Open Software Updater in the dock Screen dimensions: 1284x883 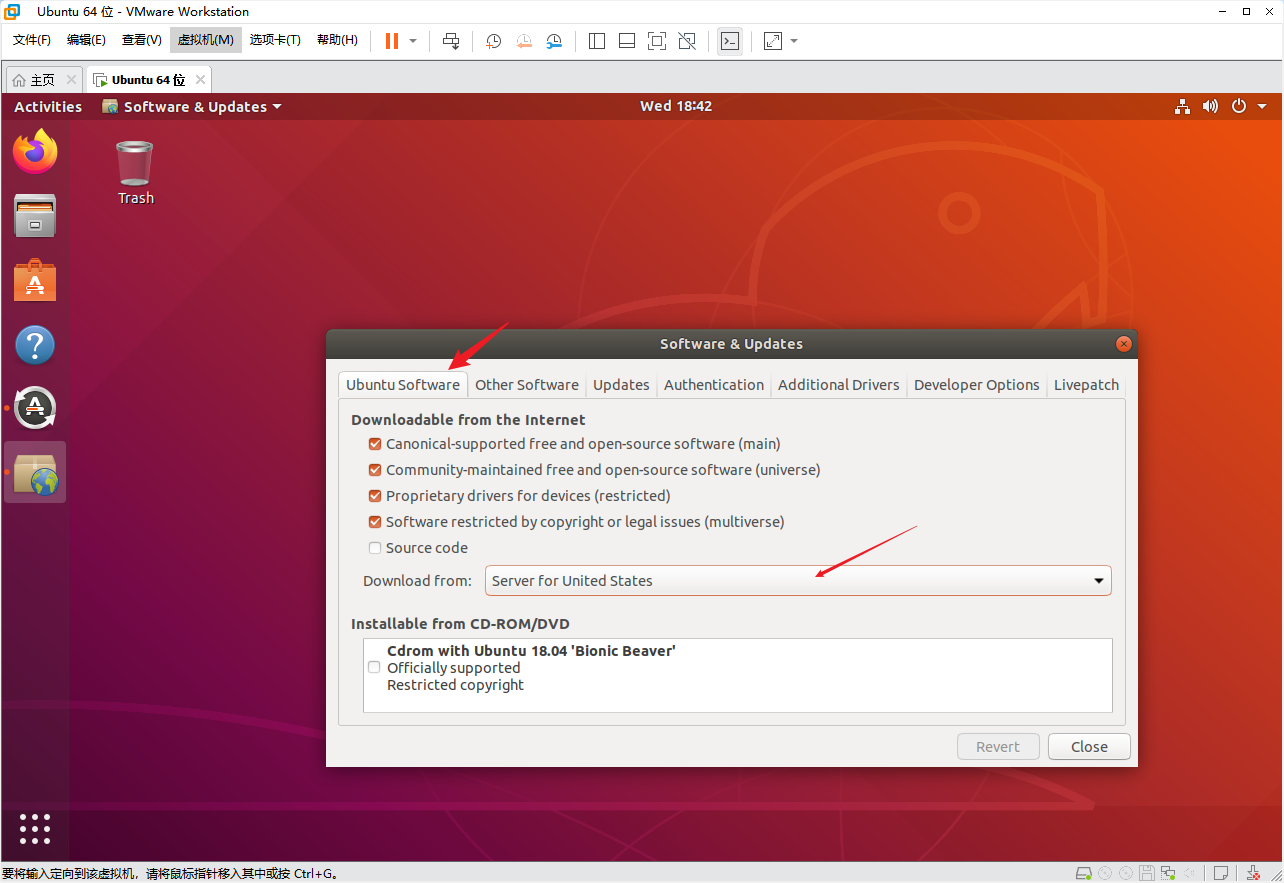click(x=35, y=408)
